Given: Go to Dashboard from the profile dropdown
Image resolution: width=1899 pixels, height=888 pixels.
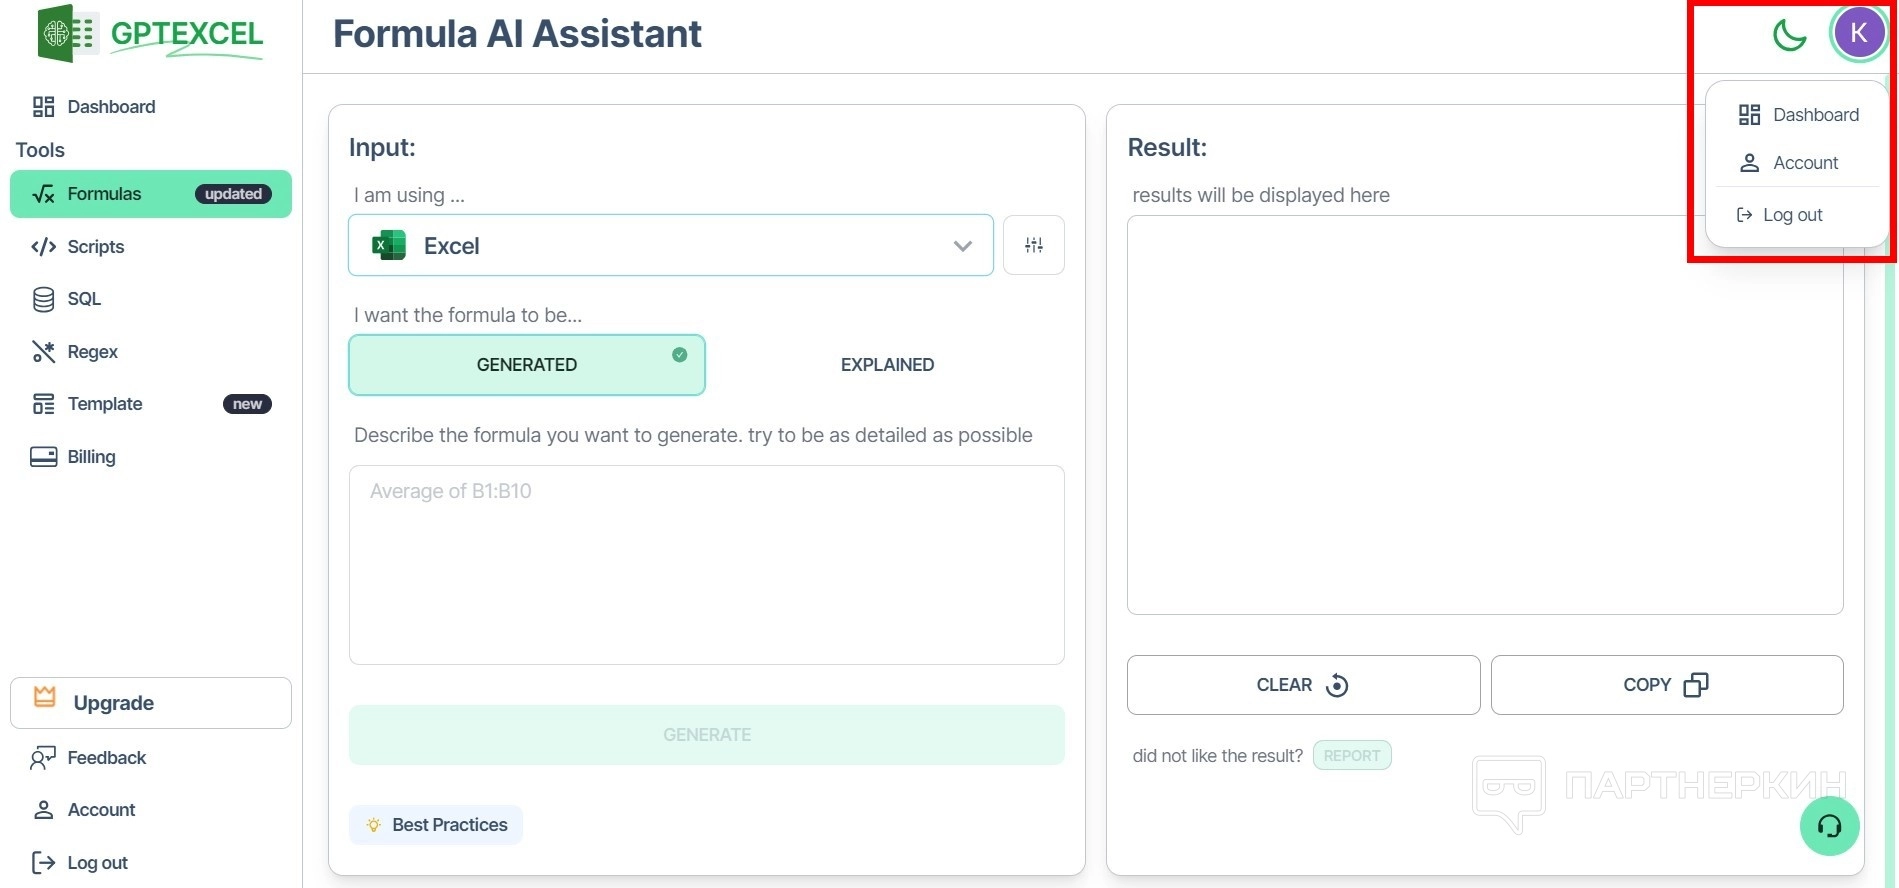Looking at the screenshot, I should 1814,115.
